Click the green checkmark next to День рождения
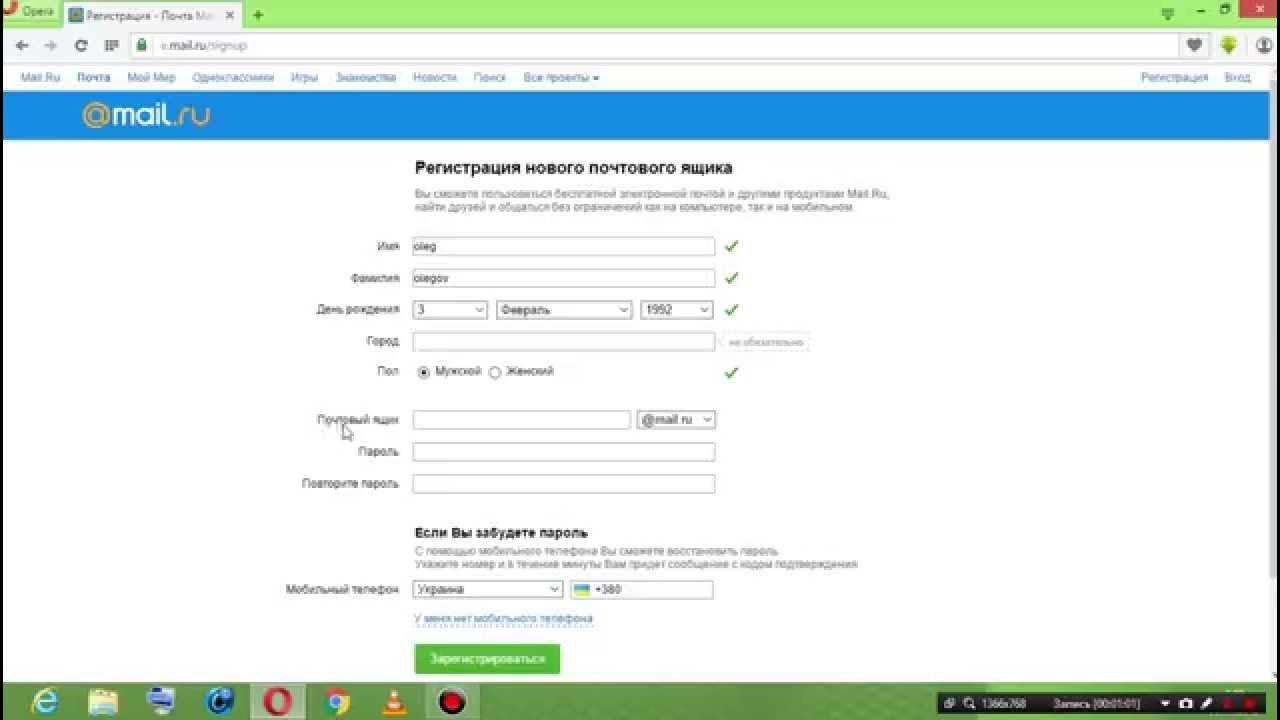 731,310
